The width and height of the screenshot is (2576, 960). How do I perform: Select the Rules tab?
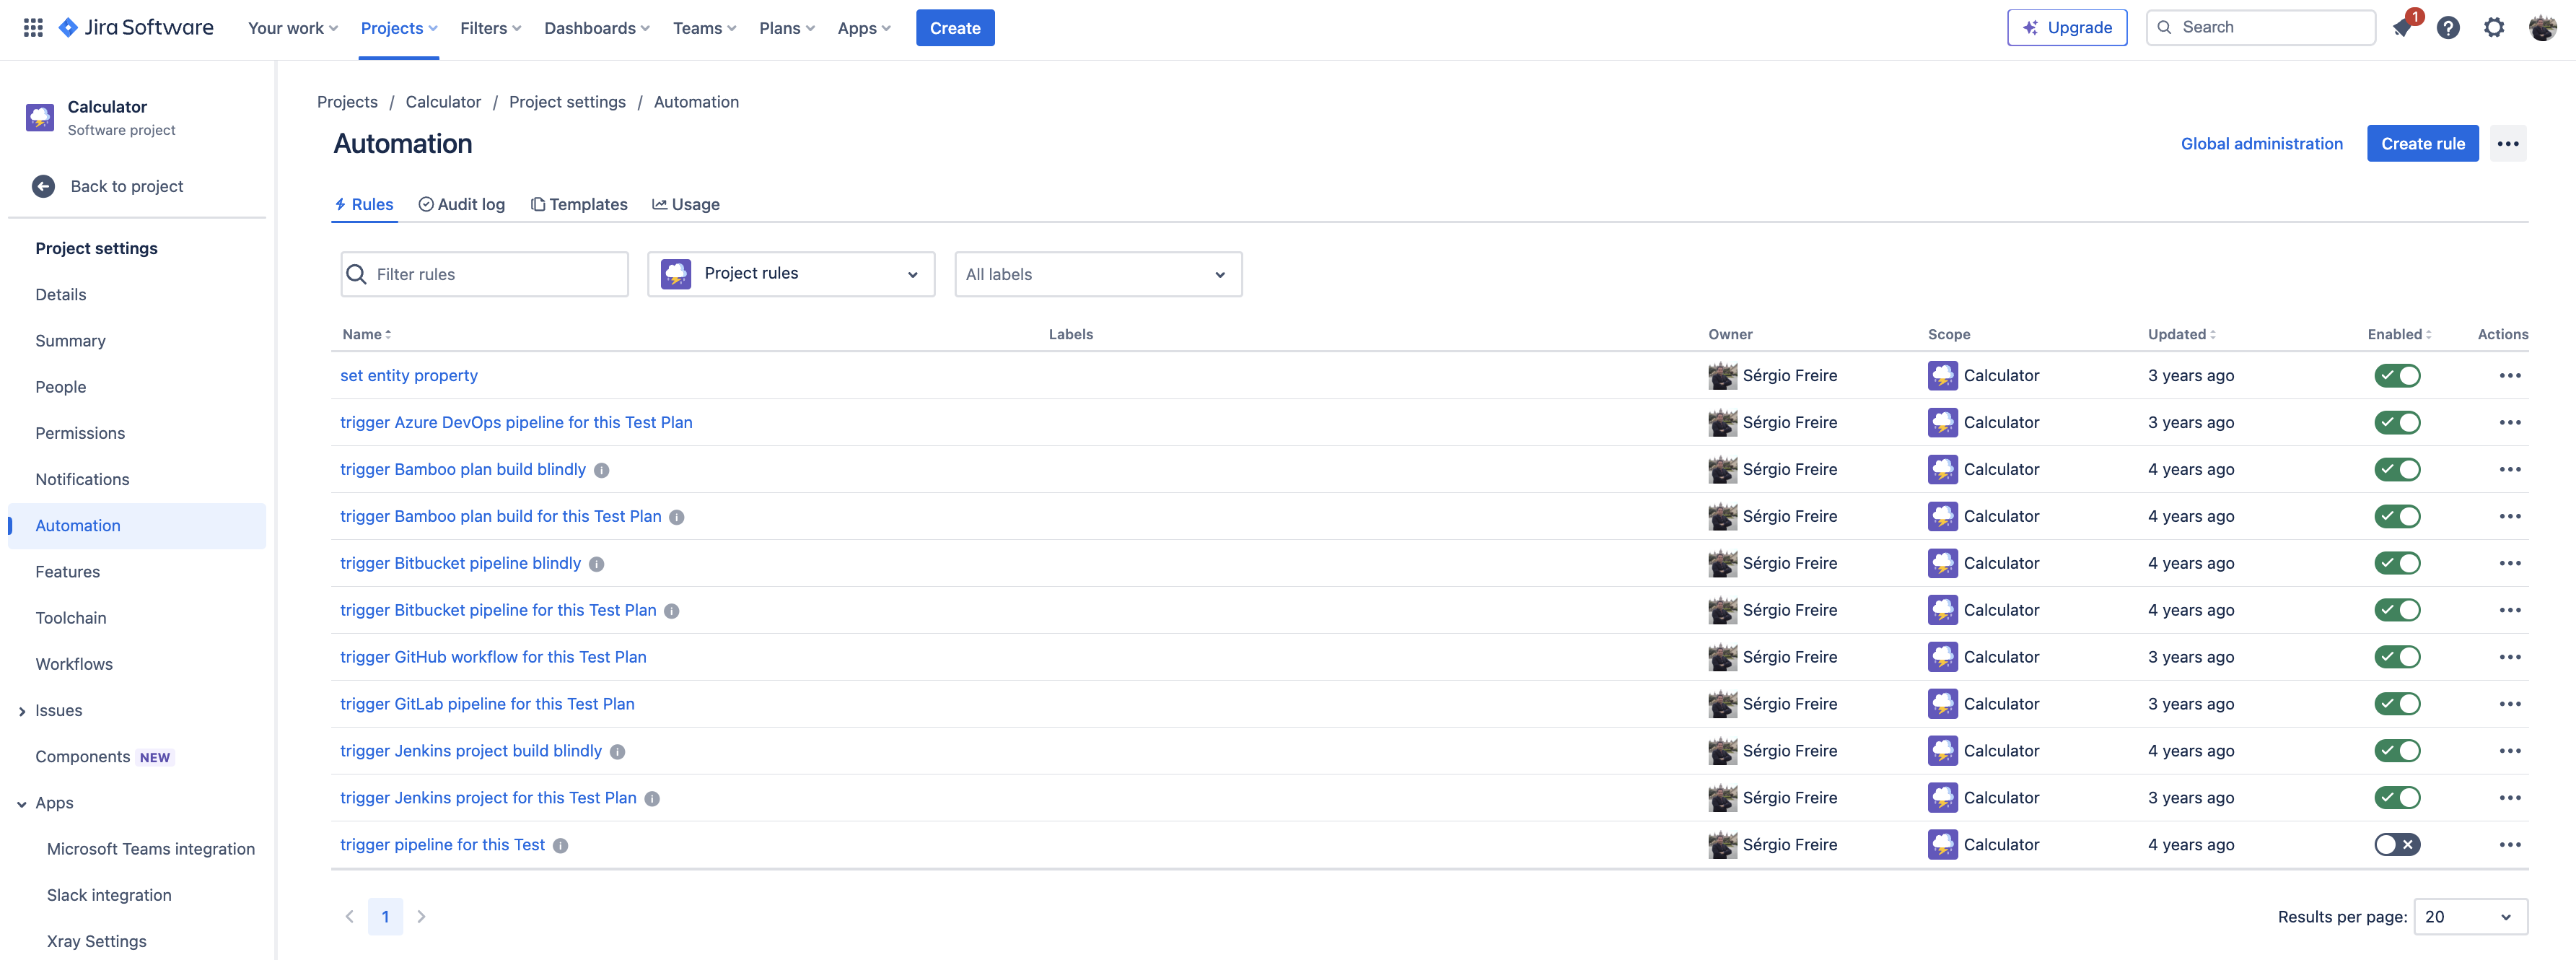(x=364, y=205)
